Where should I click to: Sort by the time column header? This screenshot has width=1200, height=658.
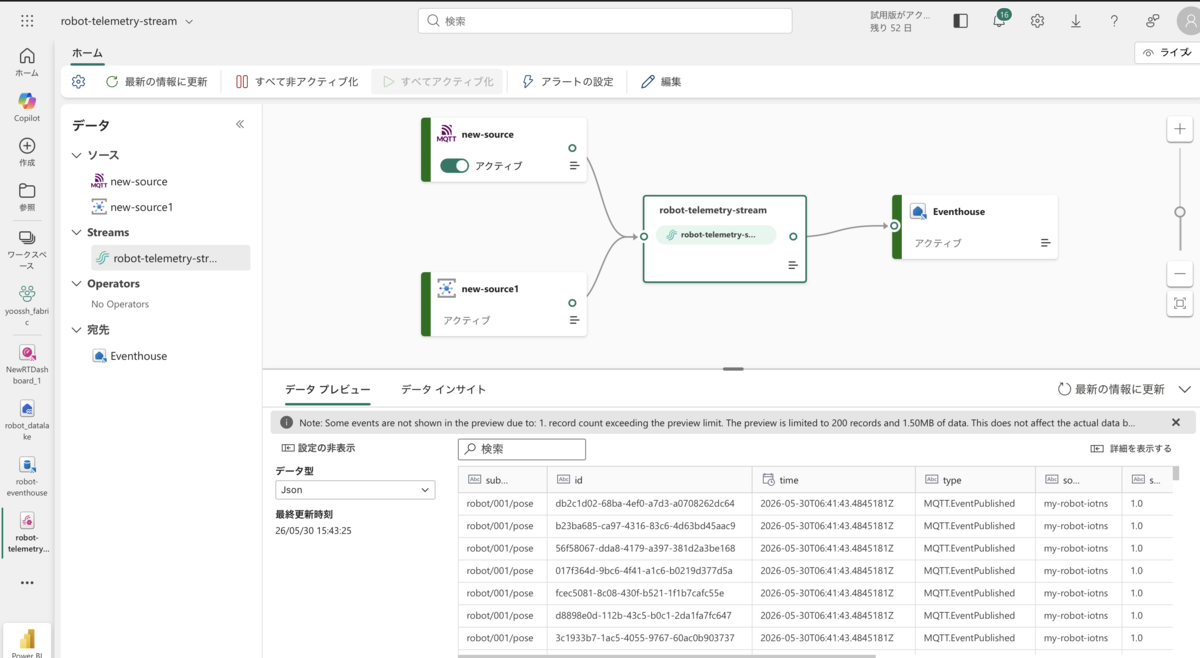[834, 479]
